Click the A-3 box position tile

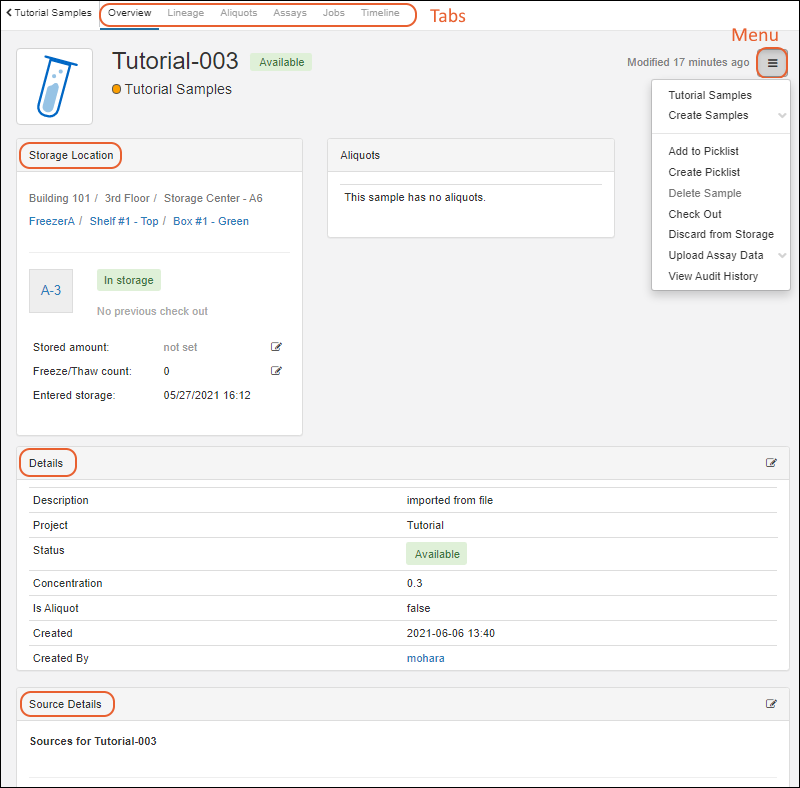coord(51,290)
